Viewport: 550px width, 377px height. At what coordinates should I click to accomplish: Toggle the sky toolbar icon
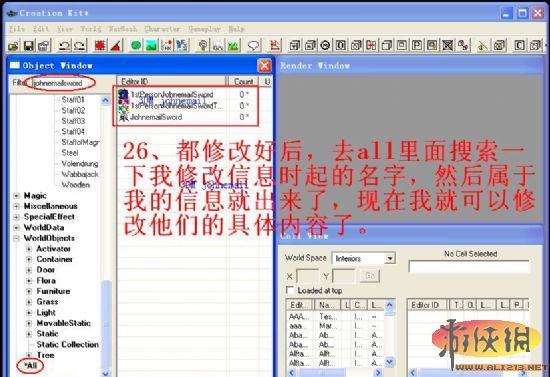(218, 46)
